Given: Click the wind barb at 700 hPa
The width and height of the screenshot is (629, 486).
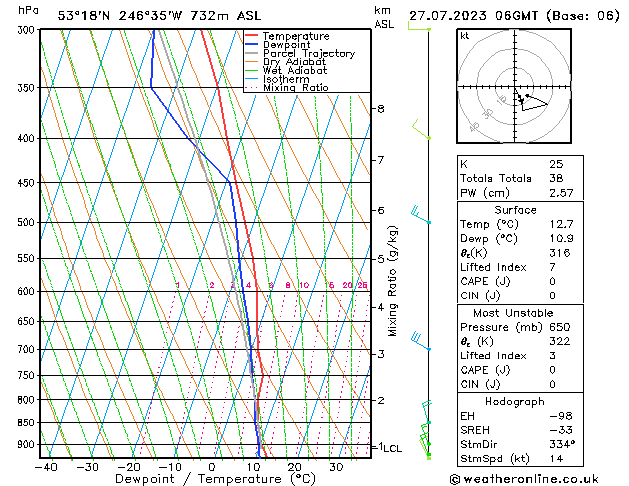Looking at the screenshot, I should coord(420,341).
